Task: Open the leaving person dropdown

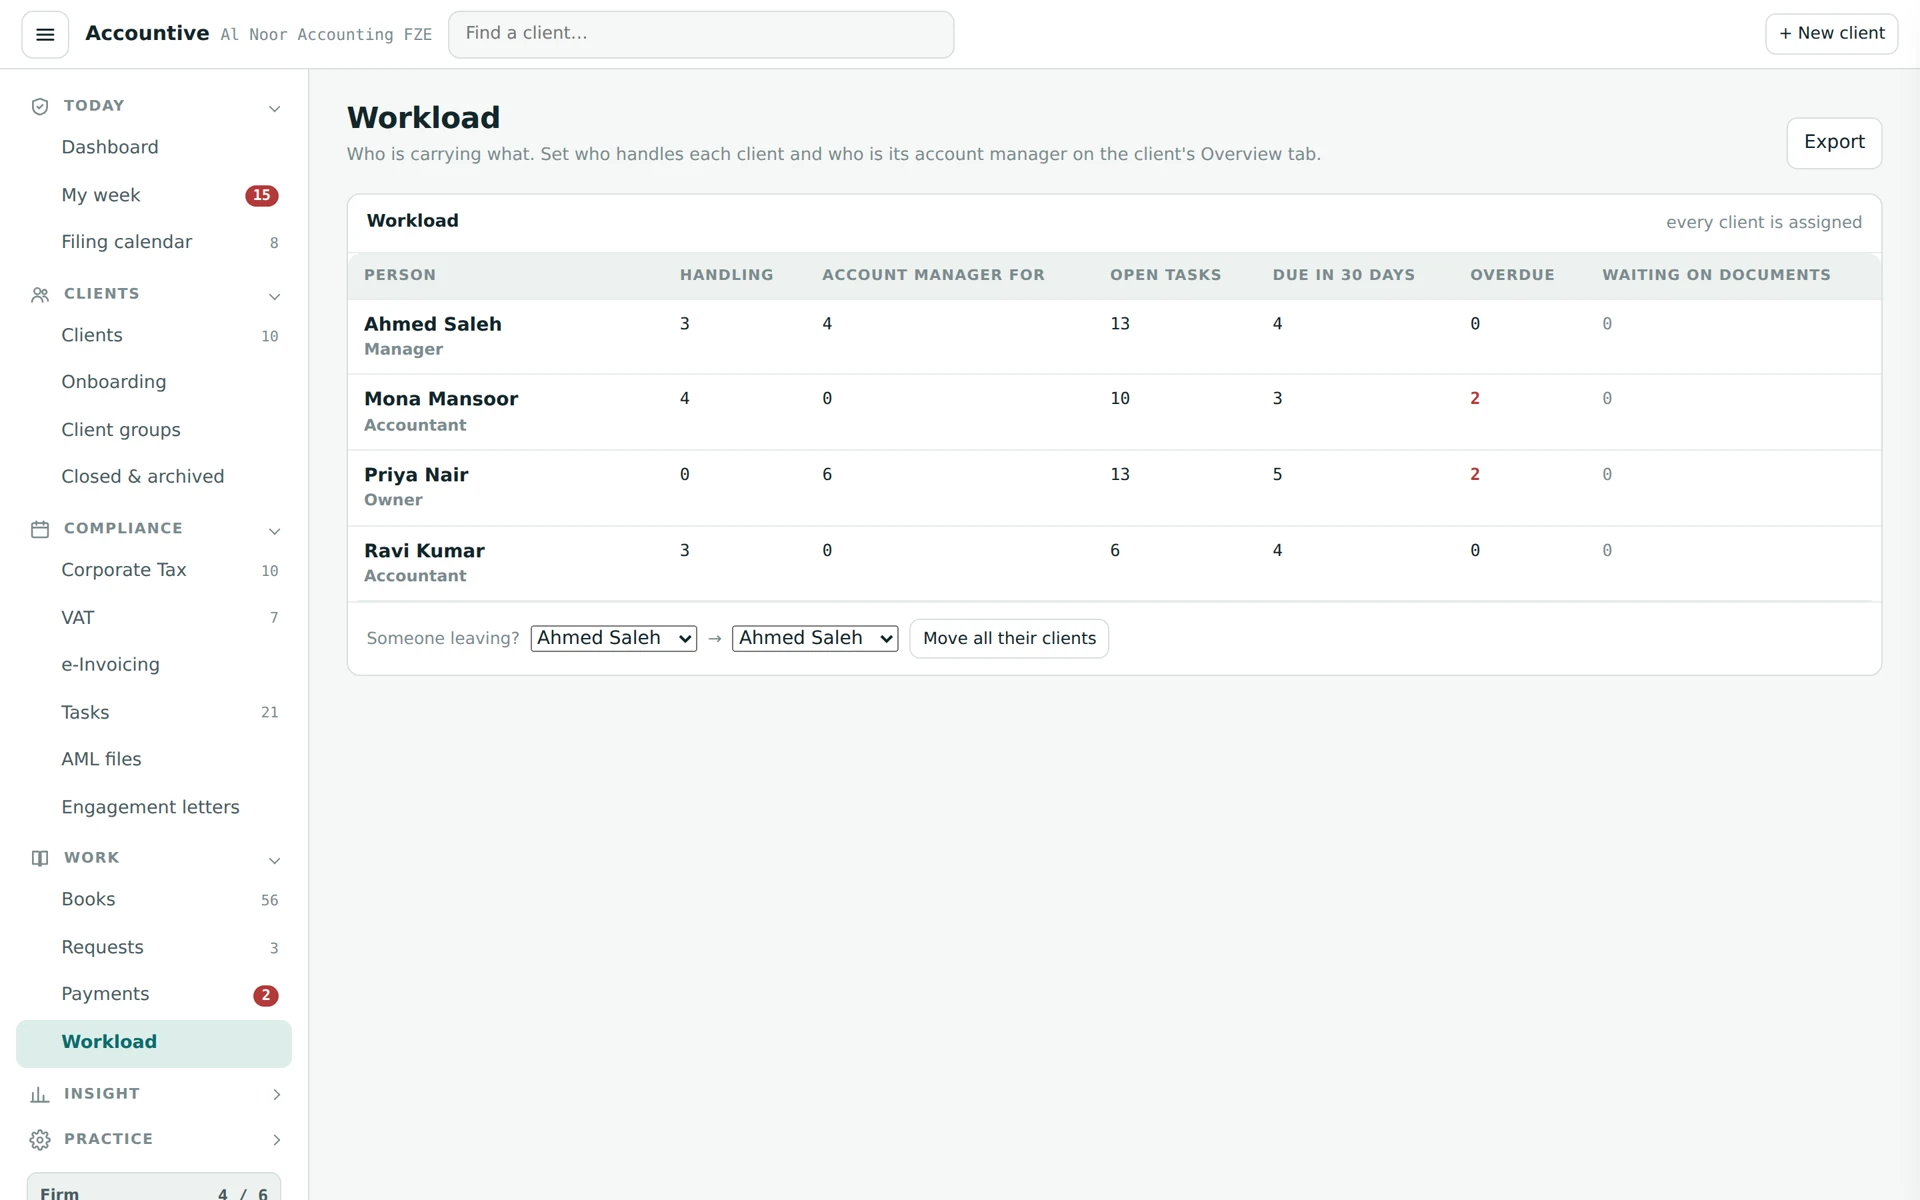Action: [x=613, y=638]
